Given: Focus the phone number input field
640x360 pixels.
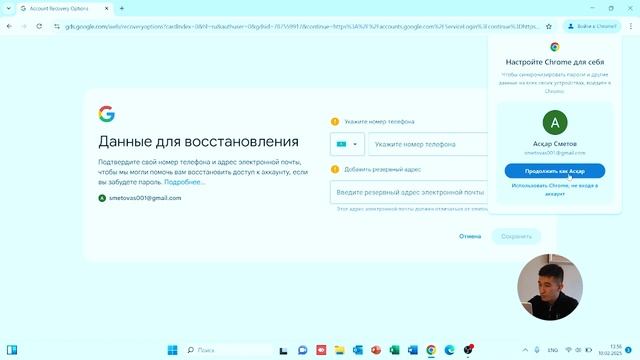Looking at the screenshot, I should click(428, 144).
